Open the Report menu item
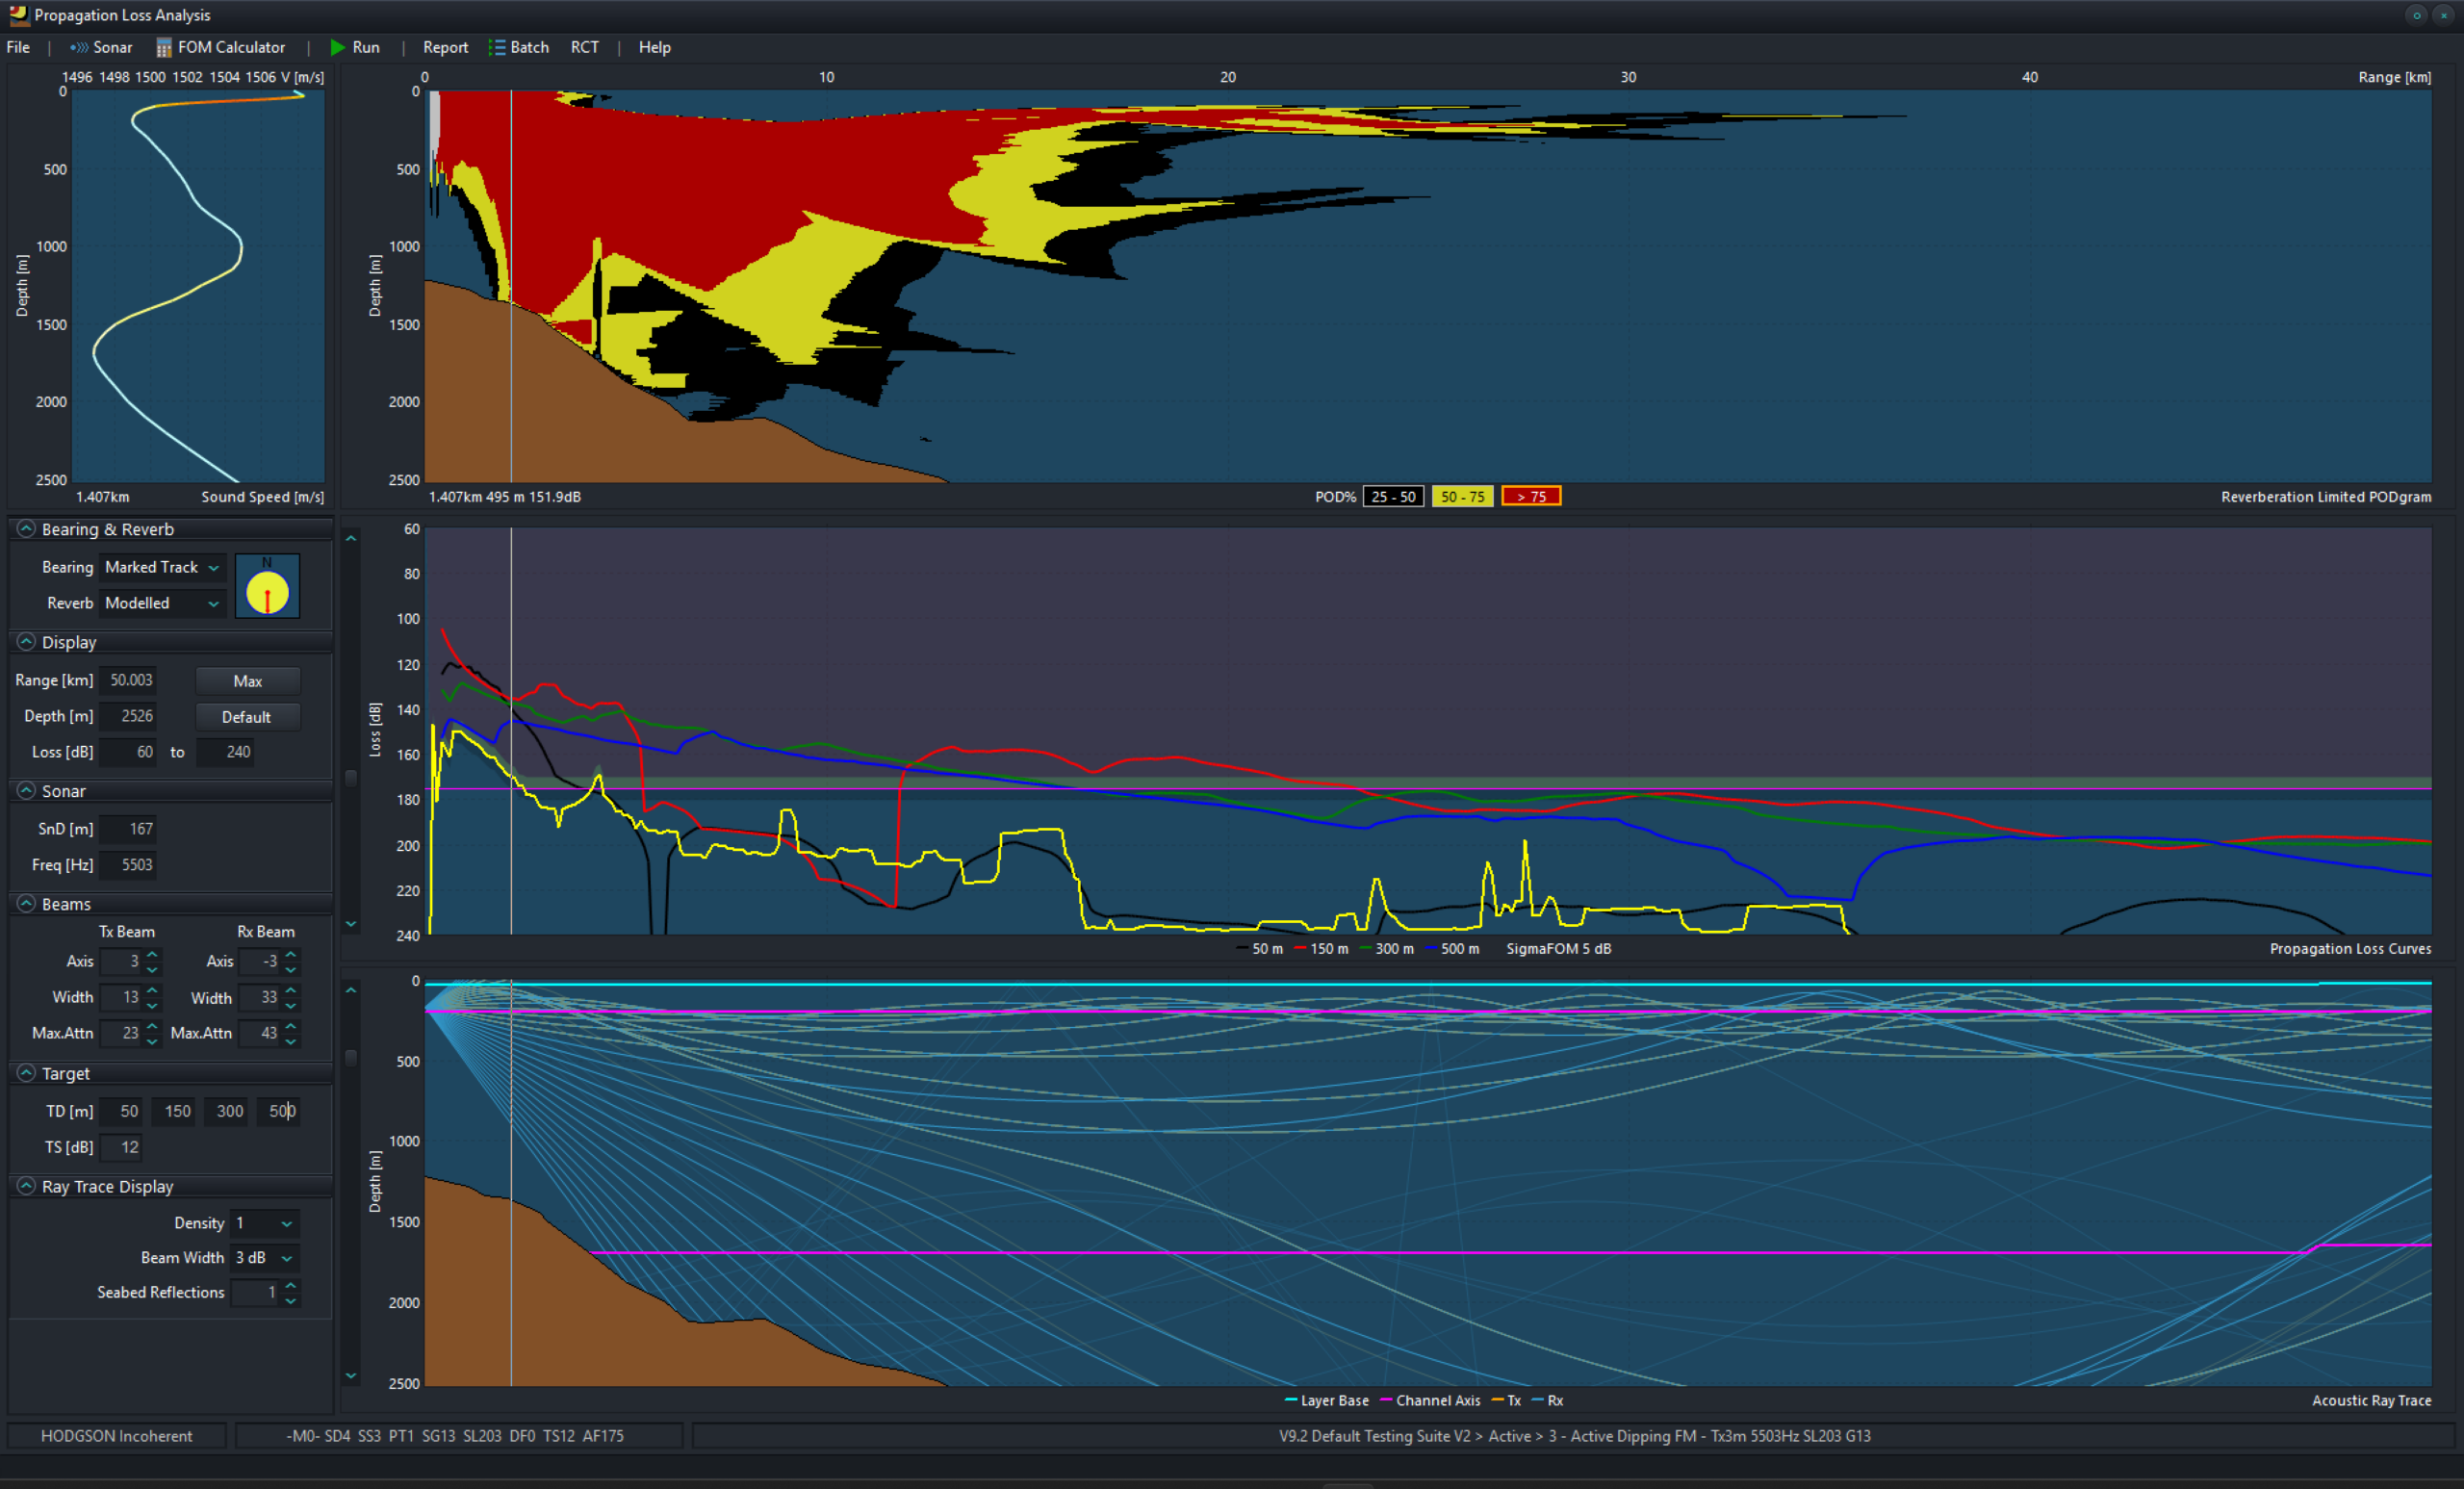Image resolution: width=2464 pixels, height=1489 pixels. [445, 47]
